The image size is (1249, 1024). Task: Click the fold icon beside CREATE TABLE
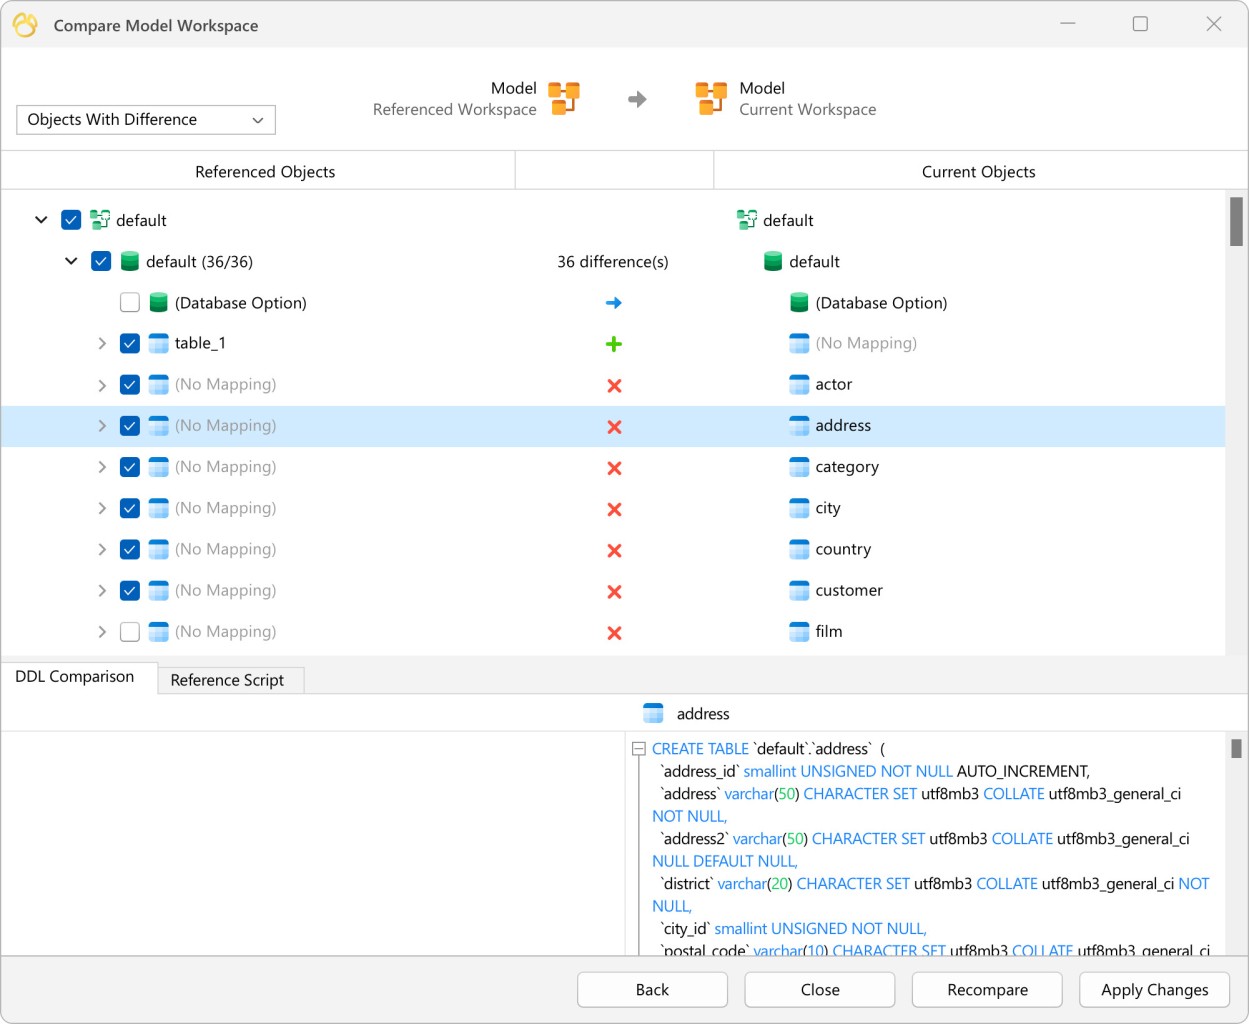tap(639, 749)
